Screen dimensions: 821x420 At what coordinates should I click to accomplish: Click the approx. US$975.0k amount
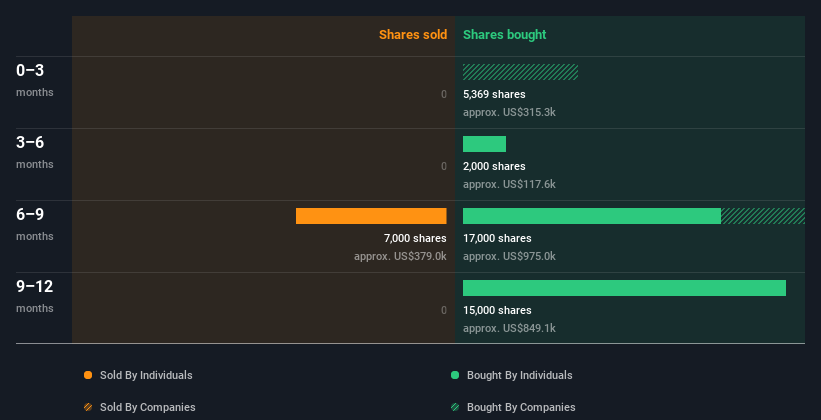[509, 256]
